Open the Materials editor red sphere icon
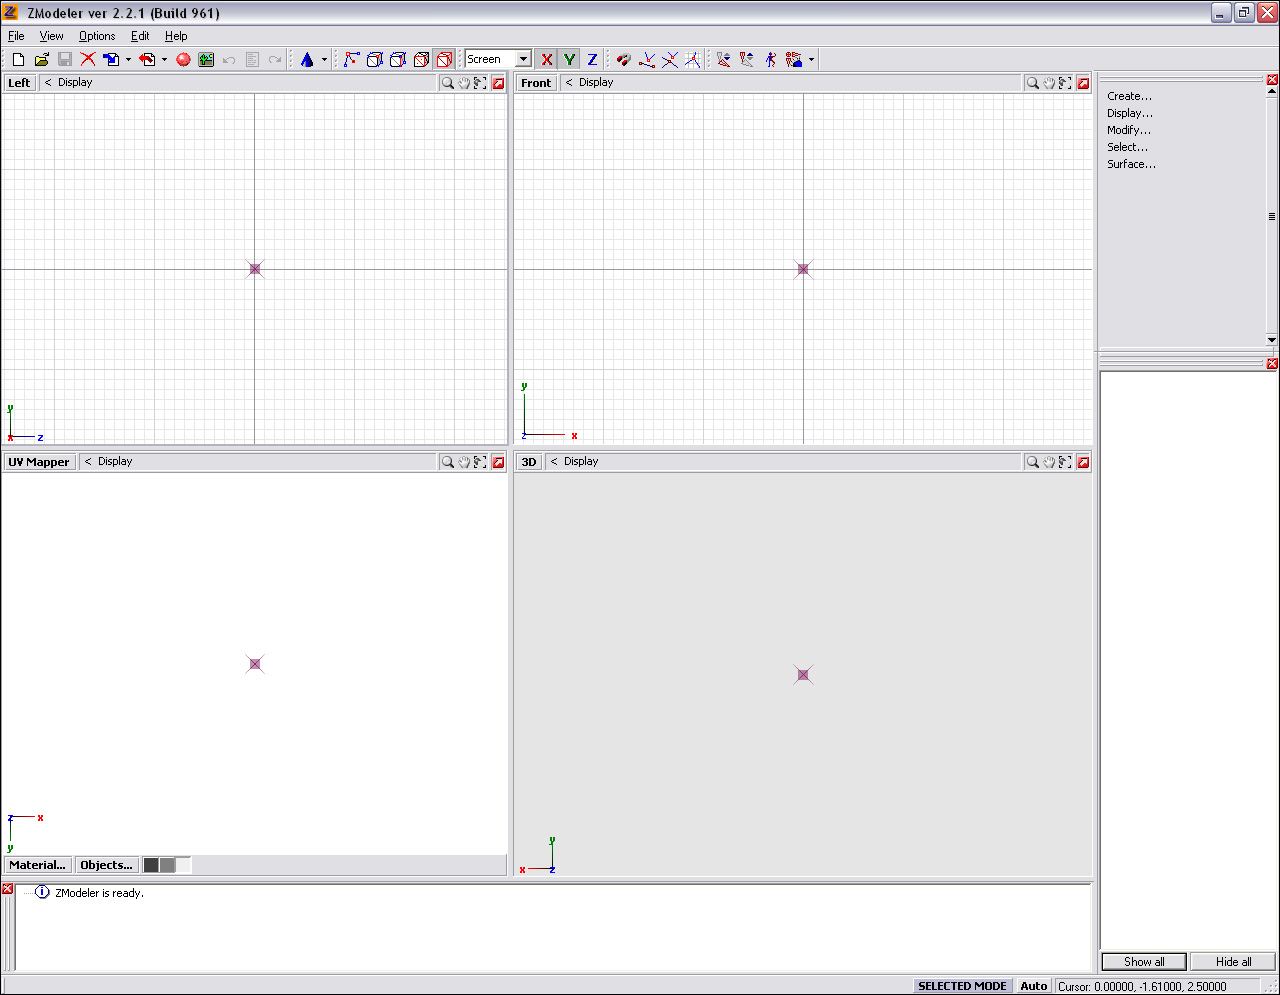Screen dimensions: 1280x995 tap(183, 59)
